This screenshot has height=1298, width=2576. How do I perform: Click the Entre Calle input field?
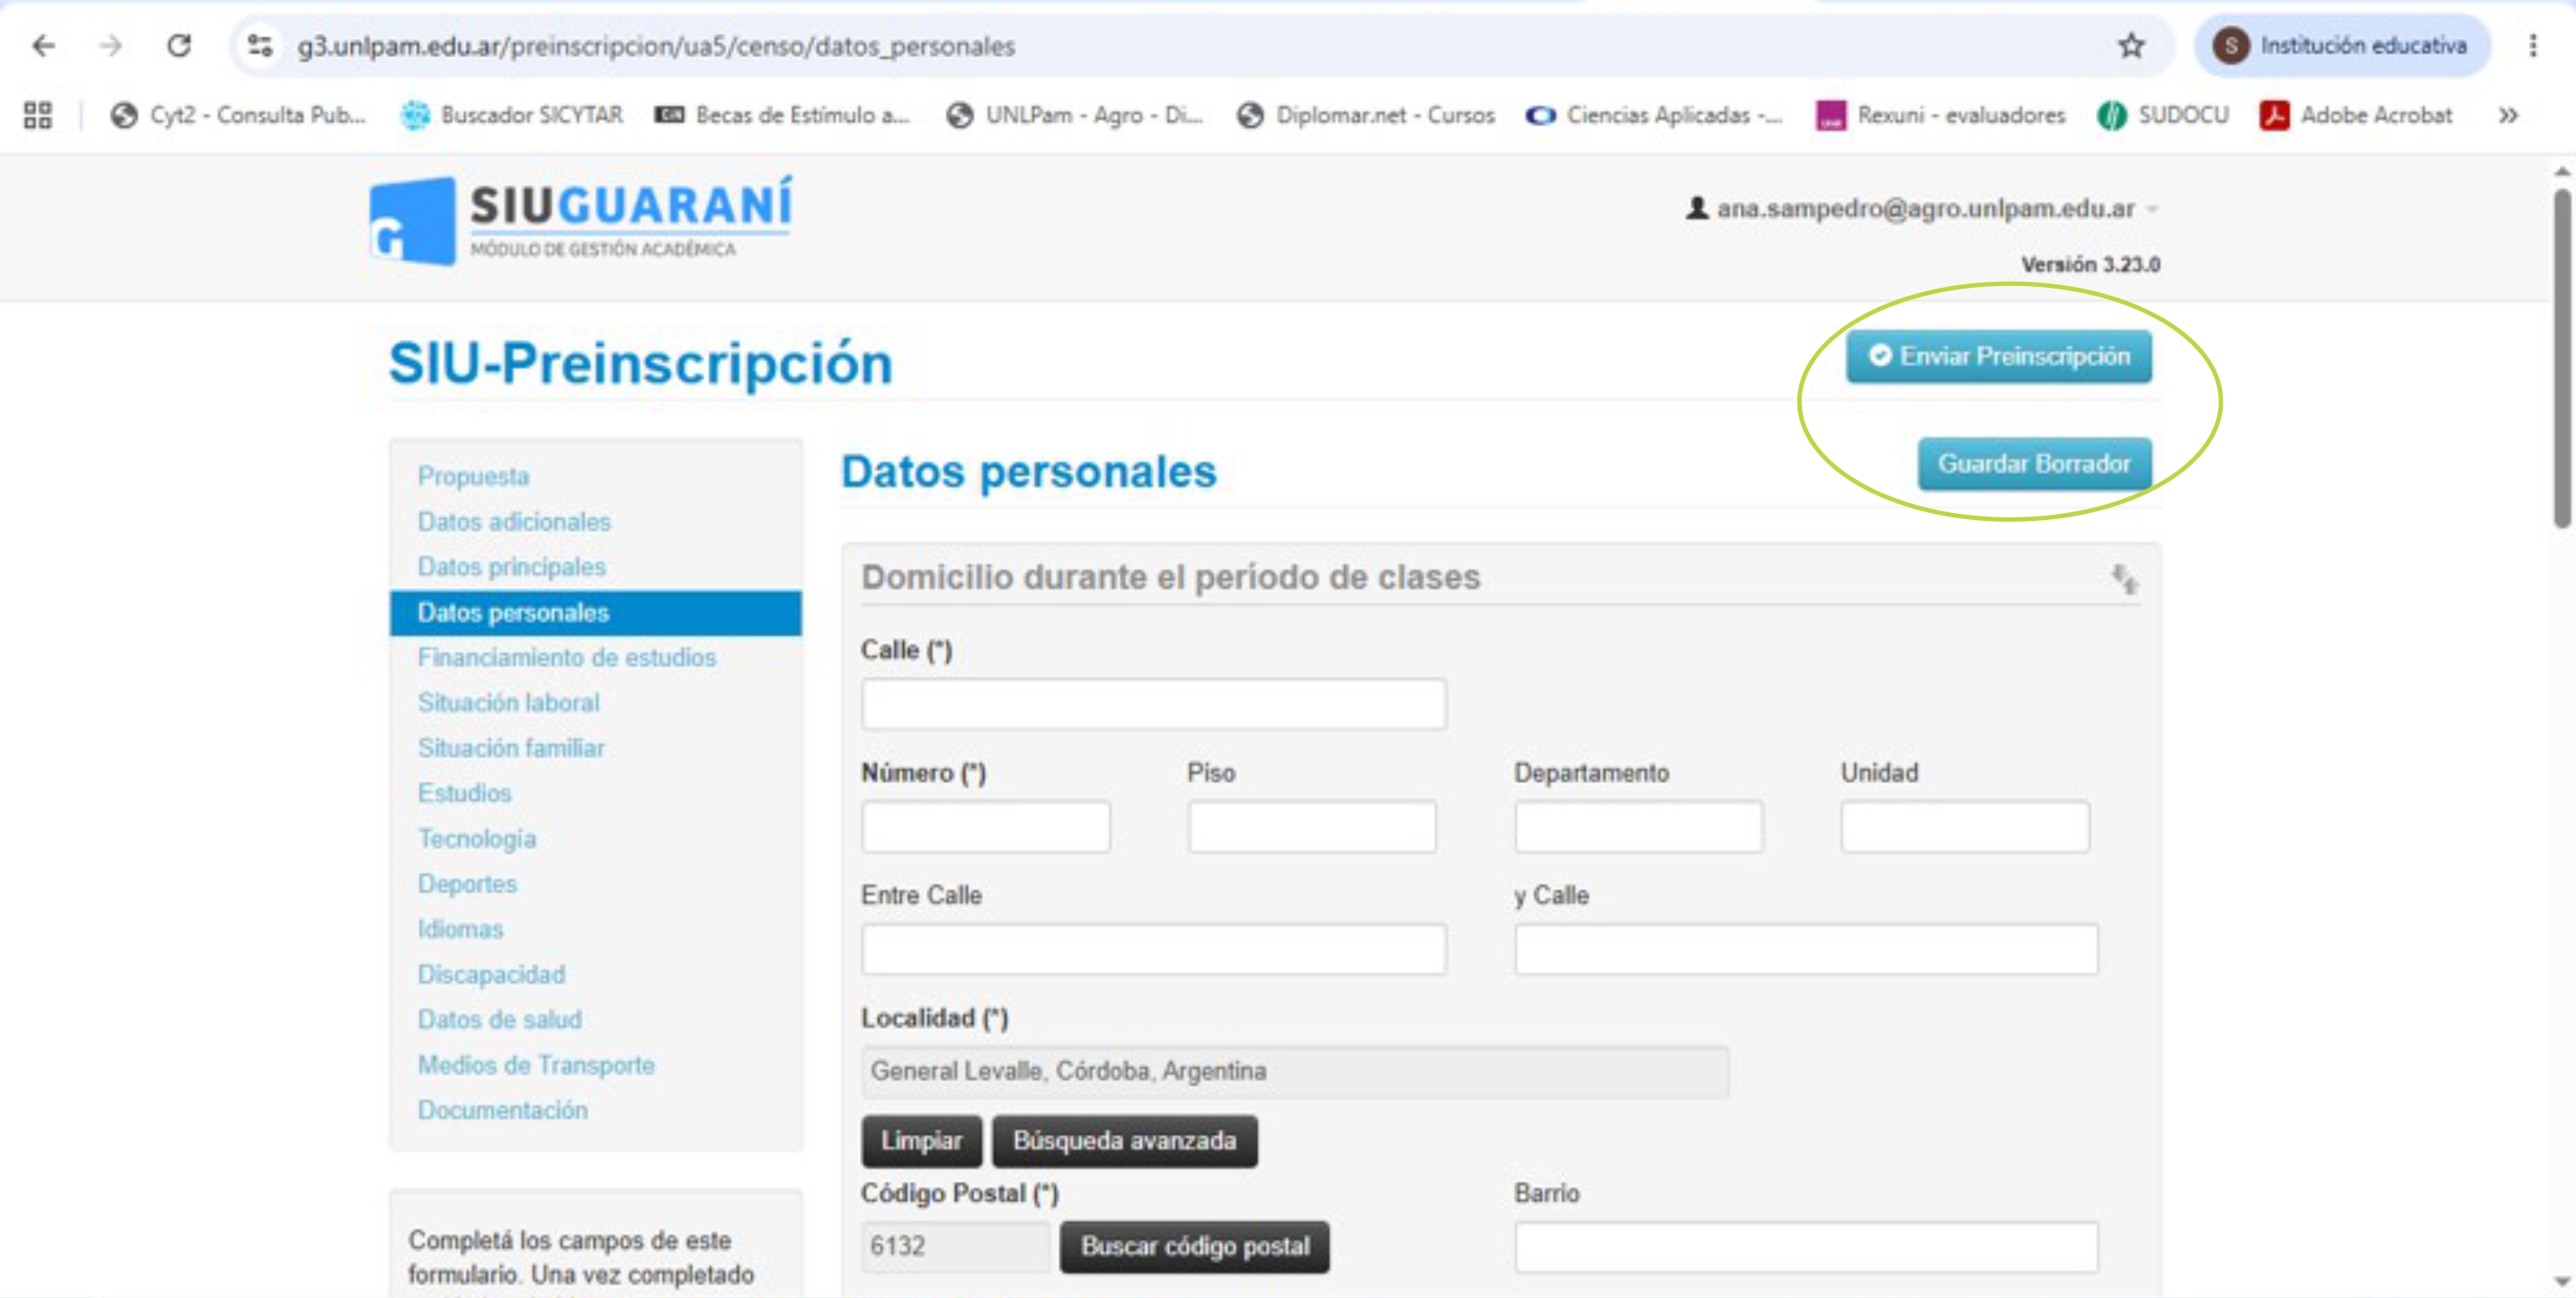point(1153,949)
